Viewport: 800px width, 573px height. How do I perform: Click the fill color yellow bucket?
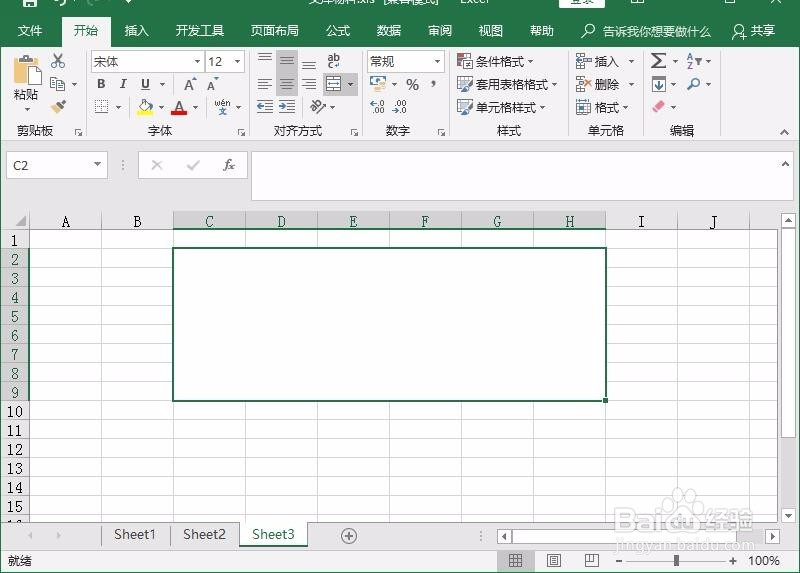[x=145, y=107]
